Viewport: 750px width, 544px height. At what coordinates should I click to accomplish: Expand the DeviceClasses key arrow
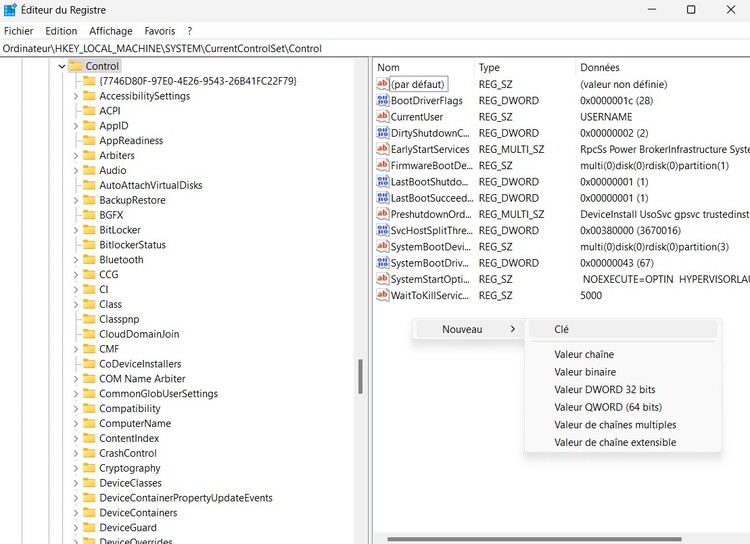click(75, 483)
